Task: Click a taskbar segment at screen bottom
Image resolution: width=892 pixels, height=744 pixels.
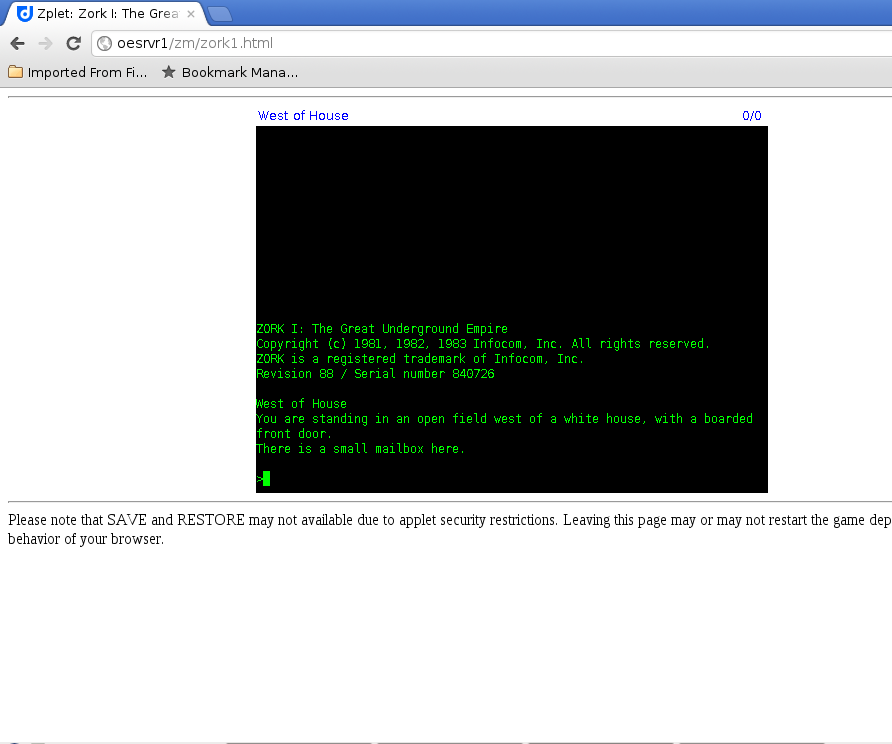Action: 299,741
